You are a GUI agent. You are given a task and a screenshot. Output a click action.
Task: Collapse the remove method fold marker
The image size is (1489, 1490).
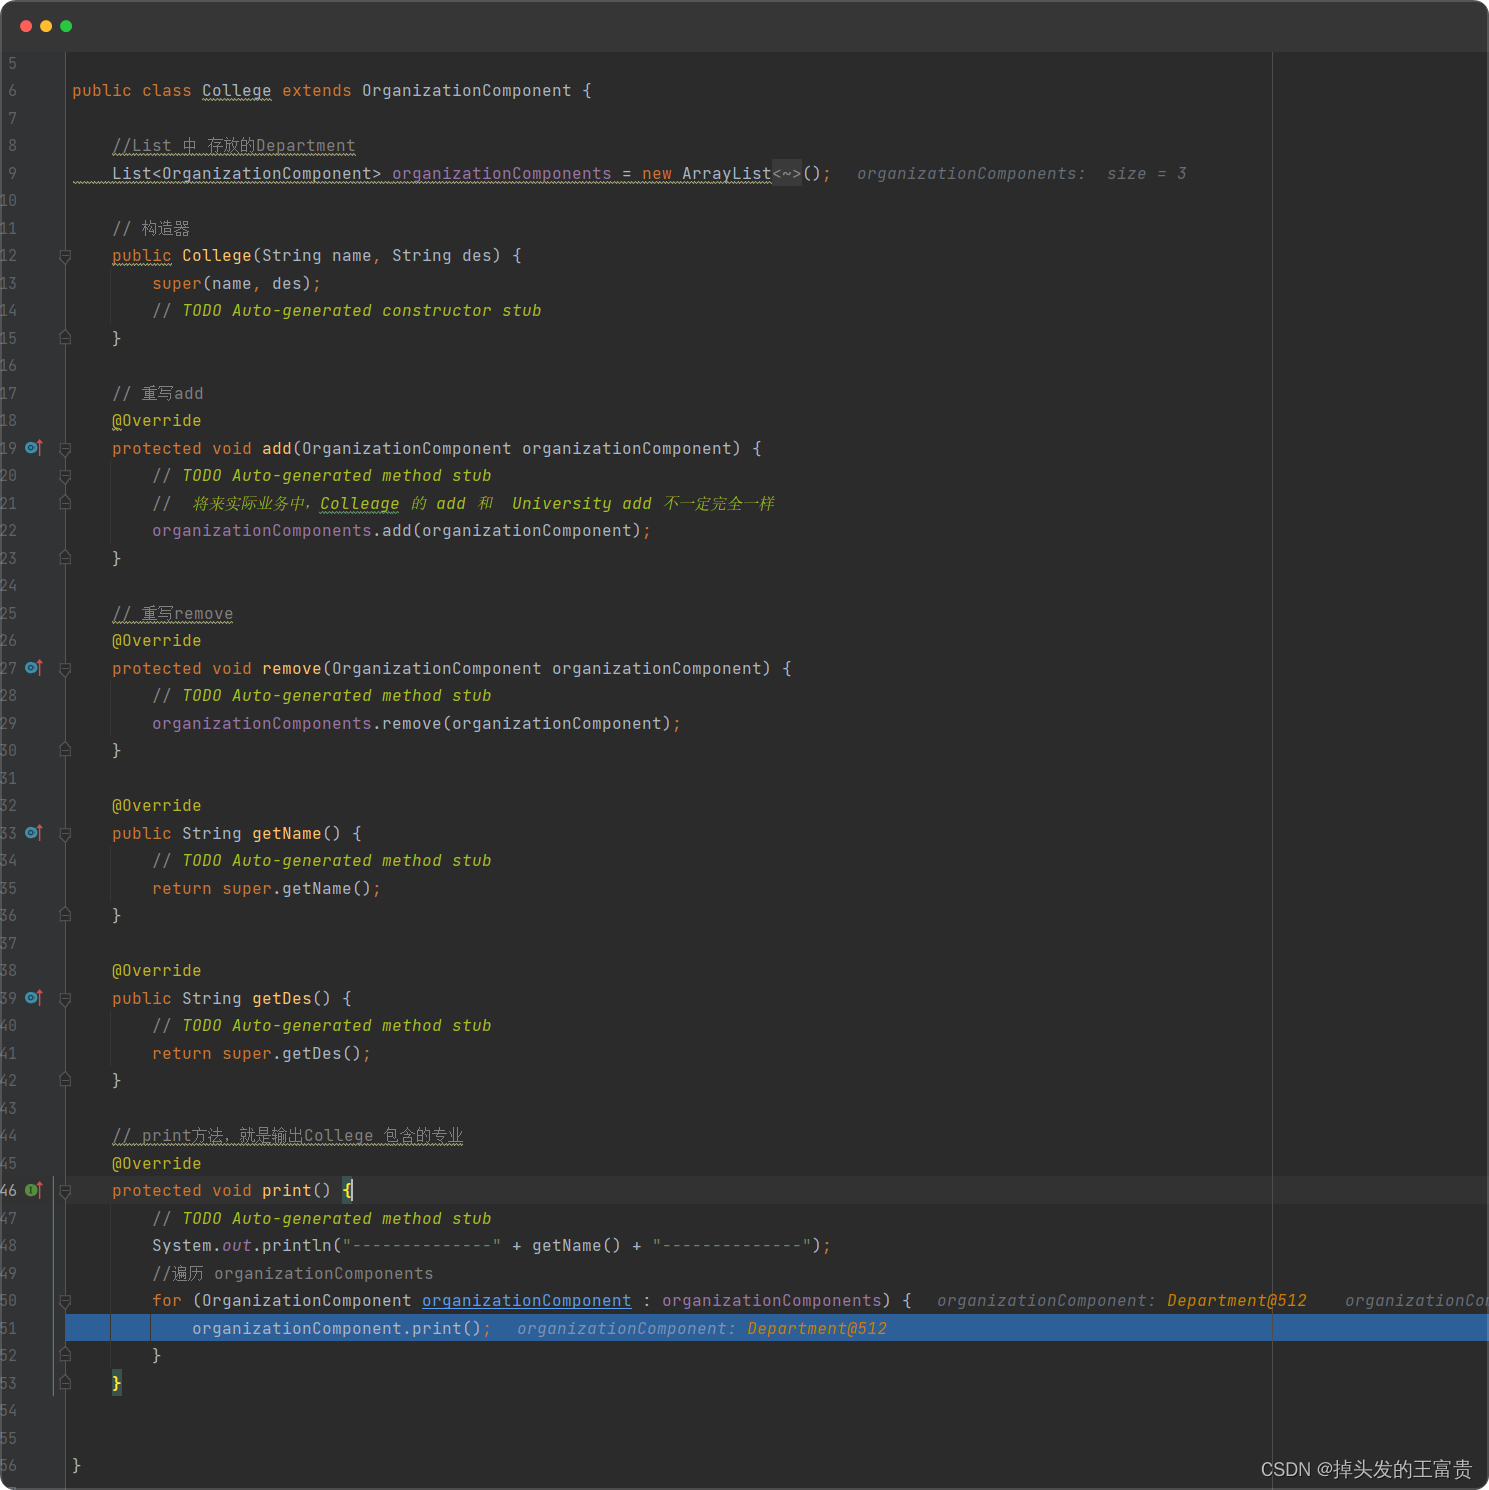click(65, 669)
